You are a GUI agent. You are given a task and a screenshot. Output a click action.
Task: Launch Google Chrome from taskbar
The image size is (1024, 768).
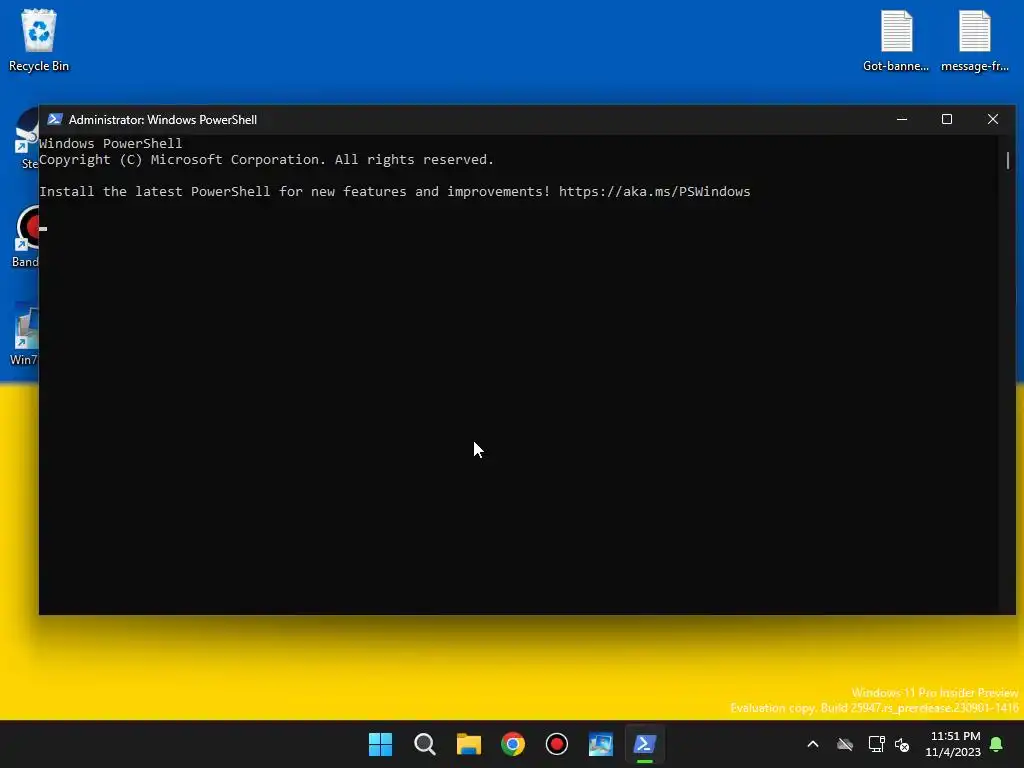coord(513,744)
